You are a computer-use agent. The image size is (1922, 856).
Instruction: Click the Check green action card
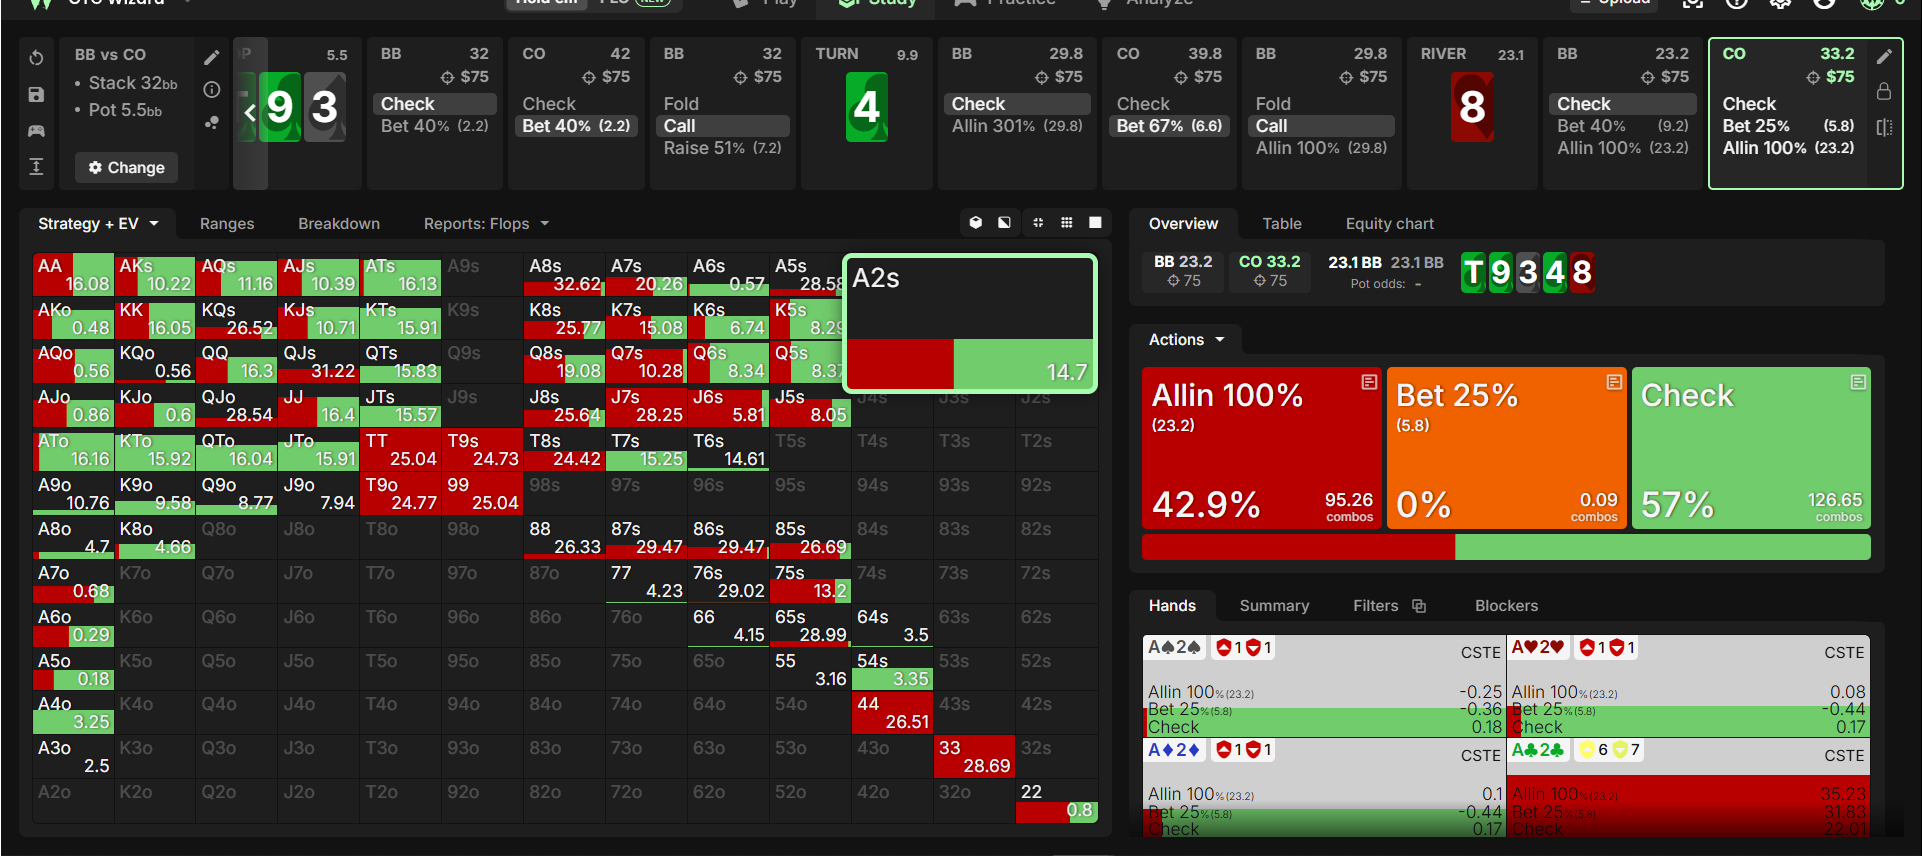(1751, 448)
